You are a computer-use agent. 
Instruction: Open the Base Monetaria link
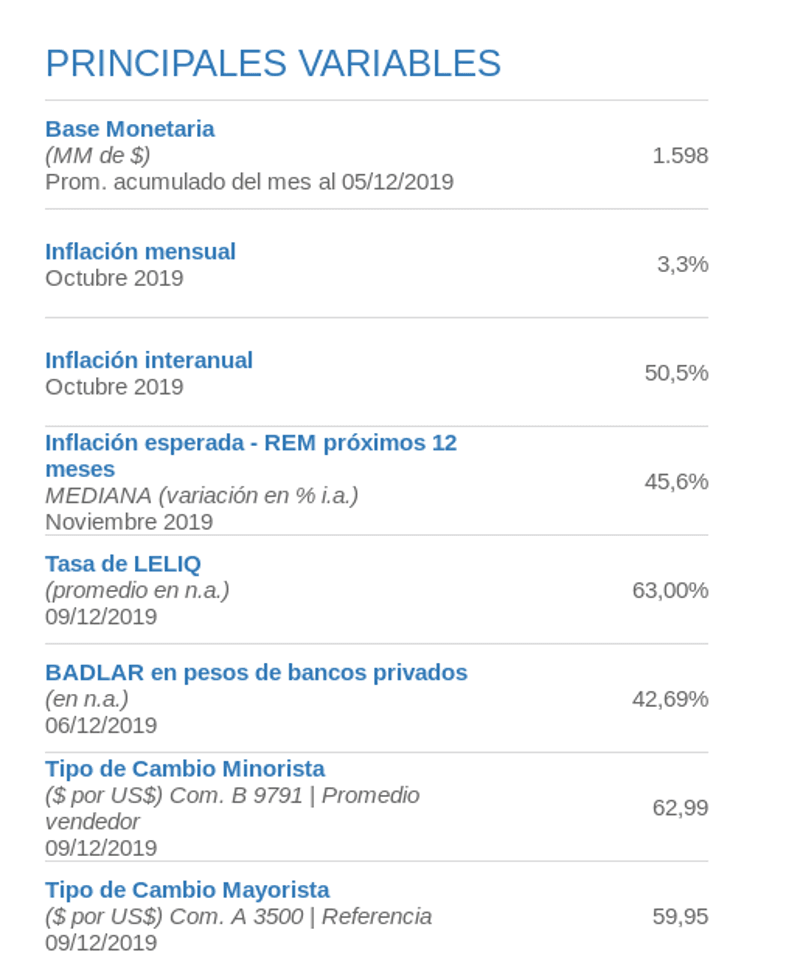click(x=130, y=129)
